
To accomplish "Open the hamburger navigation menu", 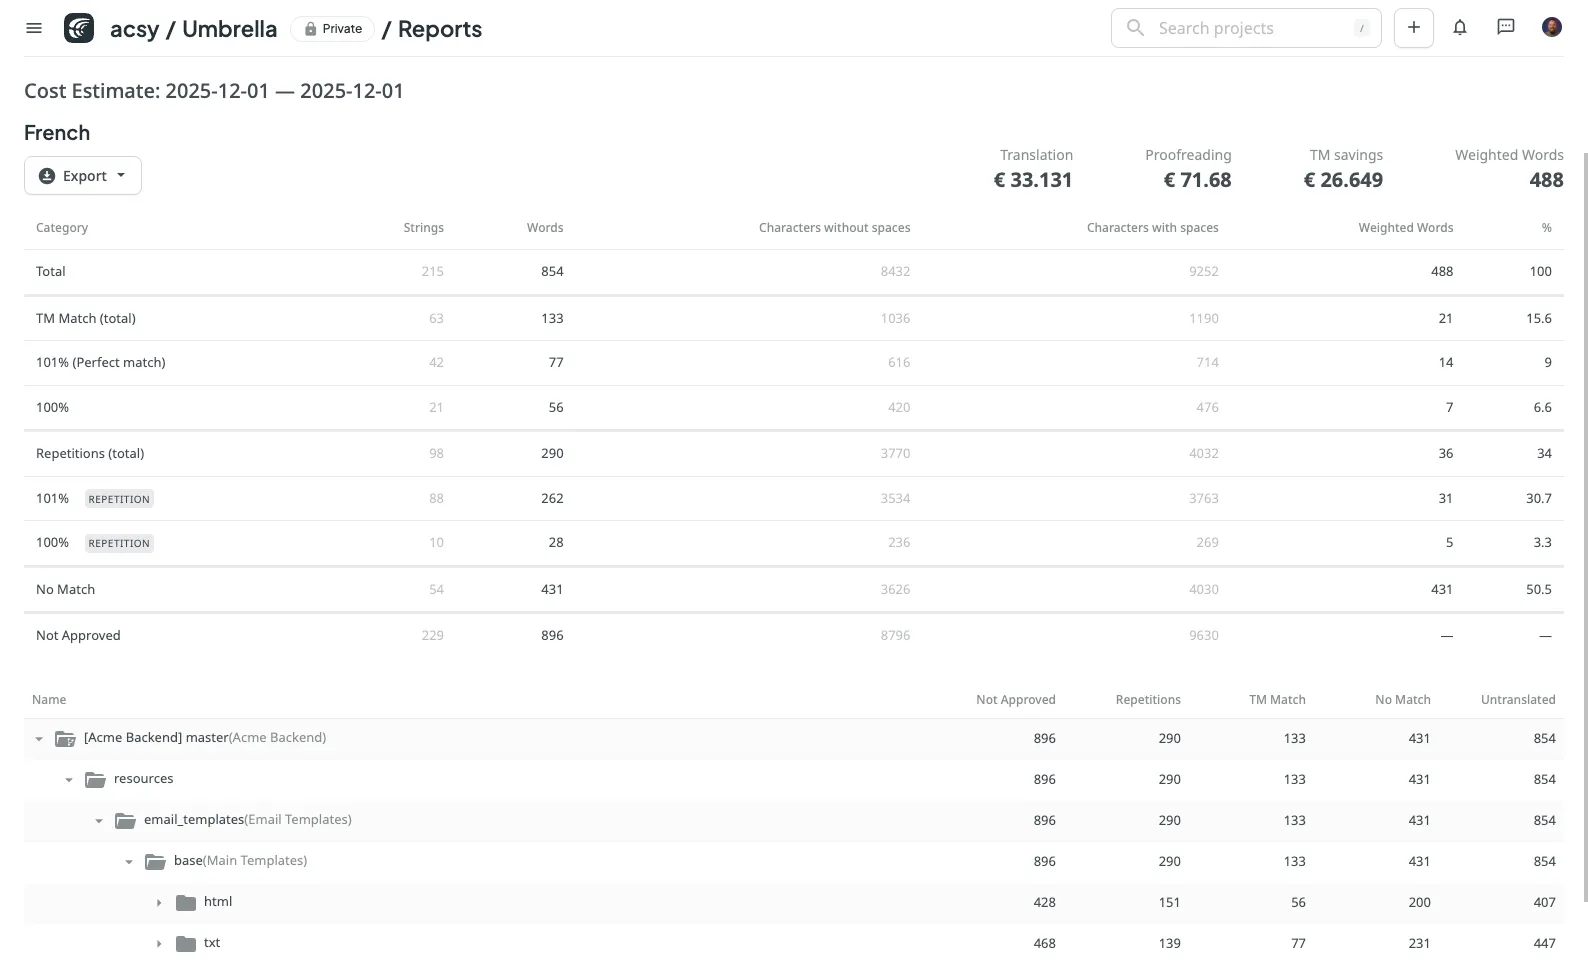I will point(34,28).
